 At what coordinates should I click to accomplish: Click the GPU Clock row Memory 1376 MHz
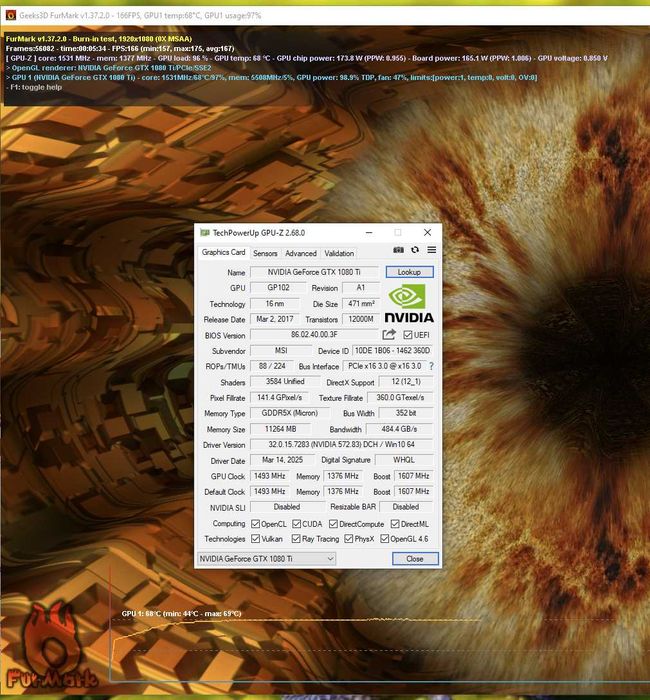(x=343, y=476)
